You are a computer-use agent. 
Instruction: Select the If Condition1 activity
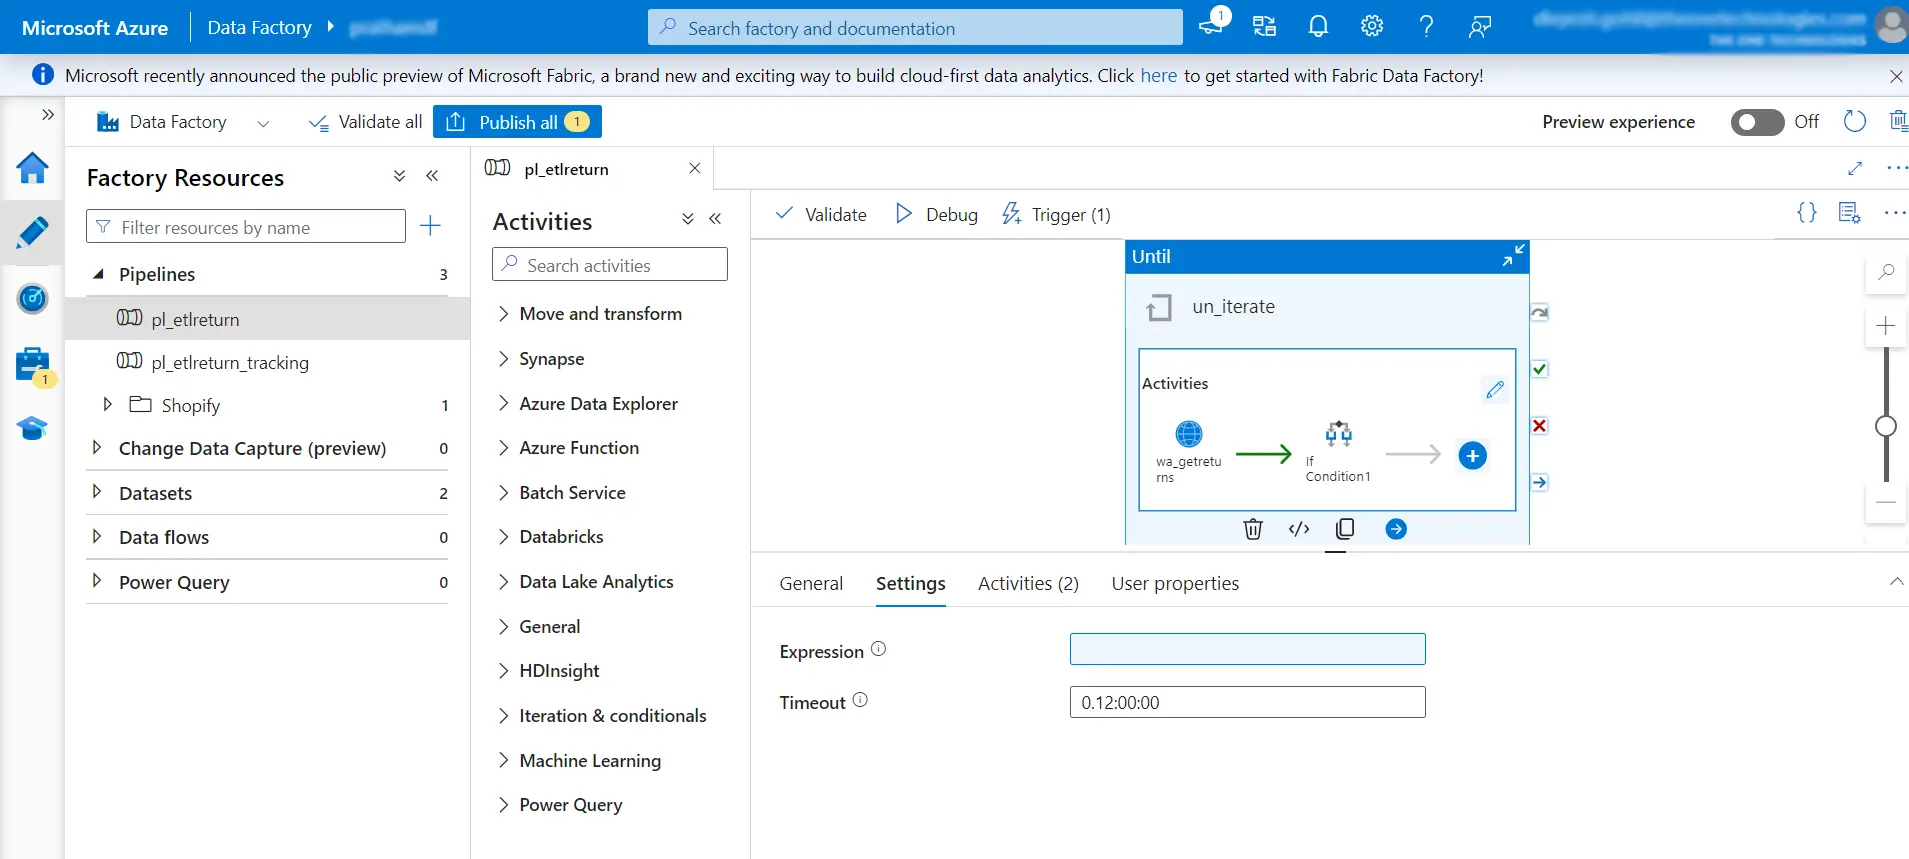[1338, 451]
